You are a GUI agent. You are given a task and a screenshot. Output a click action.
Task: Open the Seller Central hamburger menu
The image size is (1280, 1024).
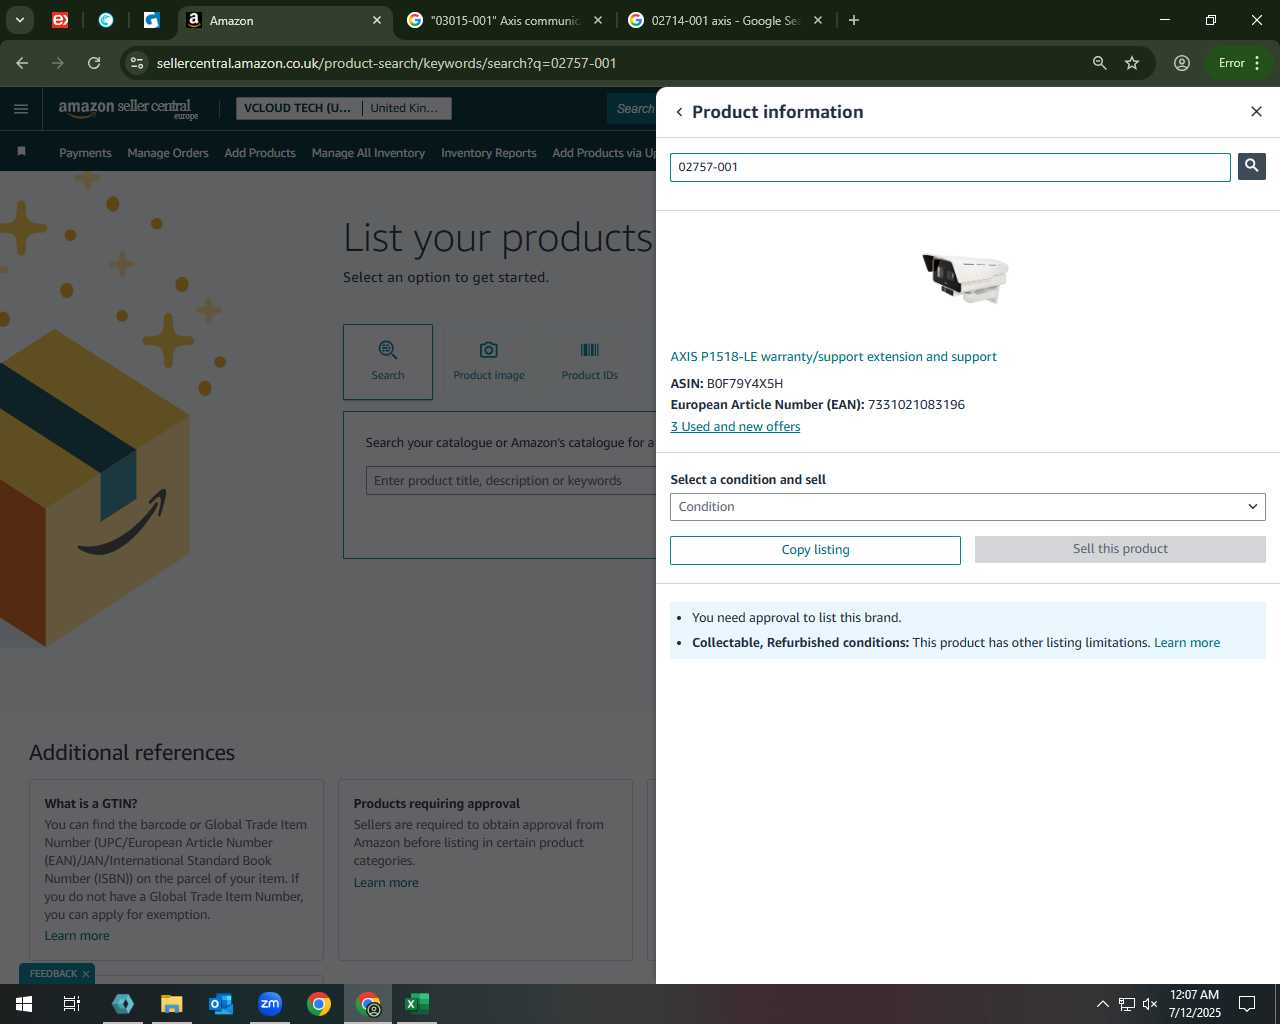(21, 109)
